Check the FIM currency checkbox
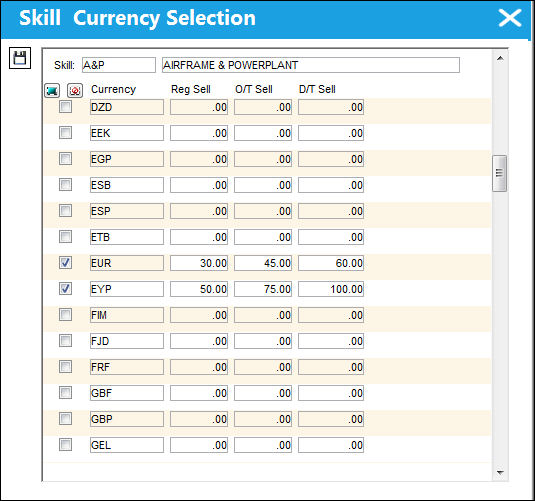Image resolution: width=535 pixels, height=501 pixels. (x=65, y=315)
